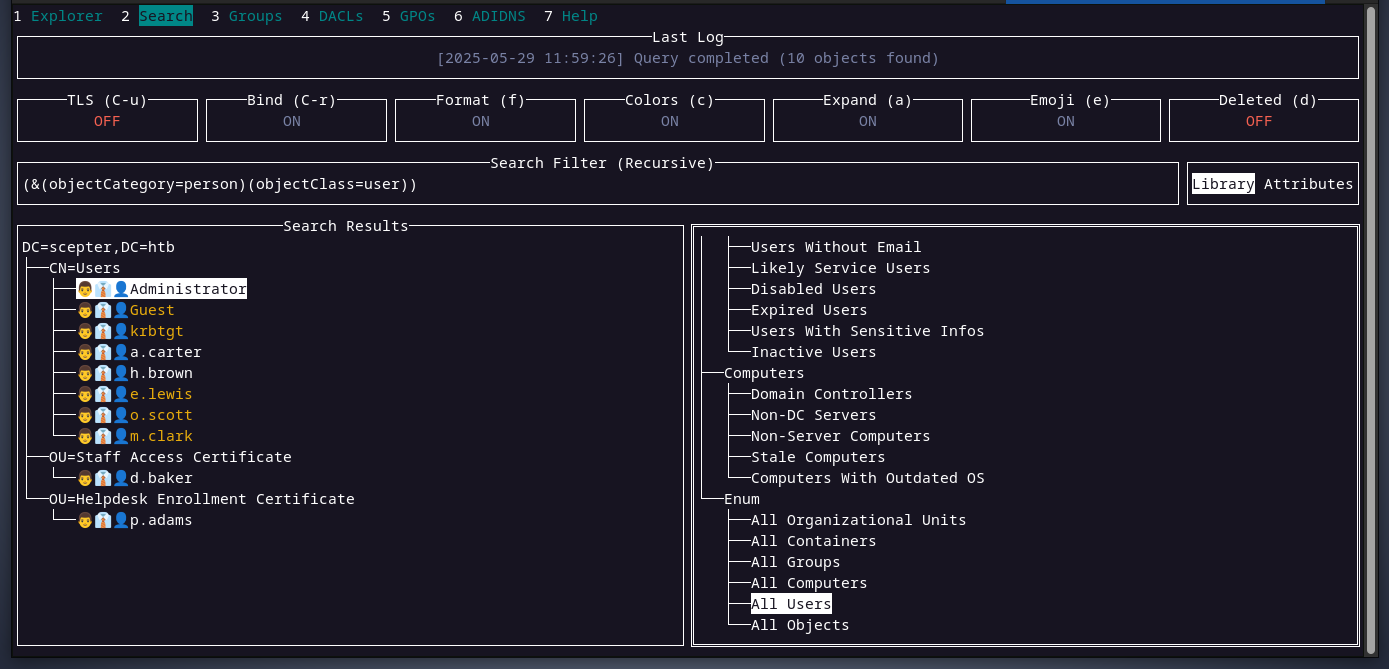Screen dimensions: 1389x669
Task: Turn on the Deleted (d) toggle
Action: click(x=1263, y=120)
